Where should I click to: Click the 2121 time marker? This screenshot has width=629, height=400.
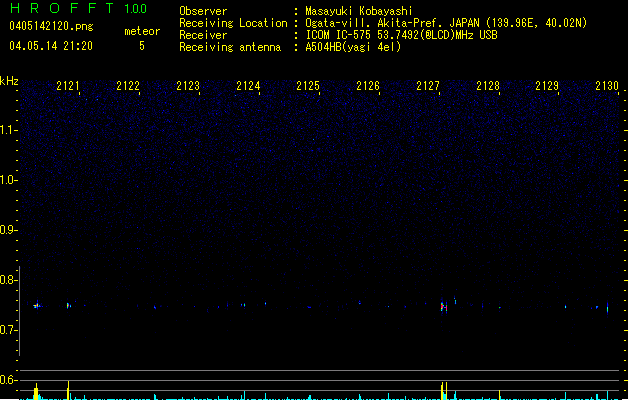68,86
